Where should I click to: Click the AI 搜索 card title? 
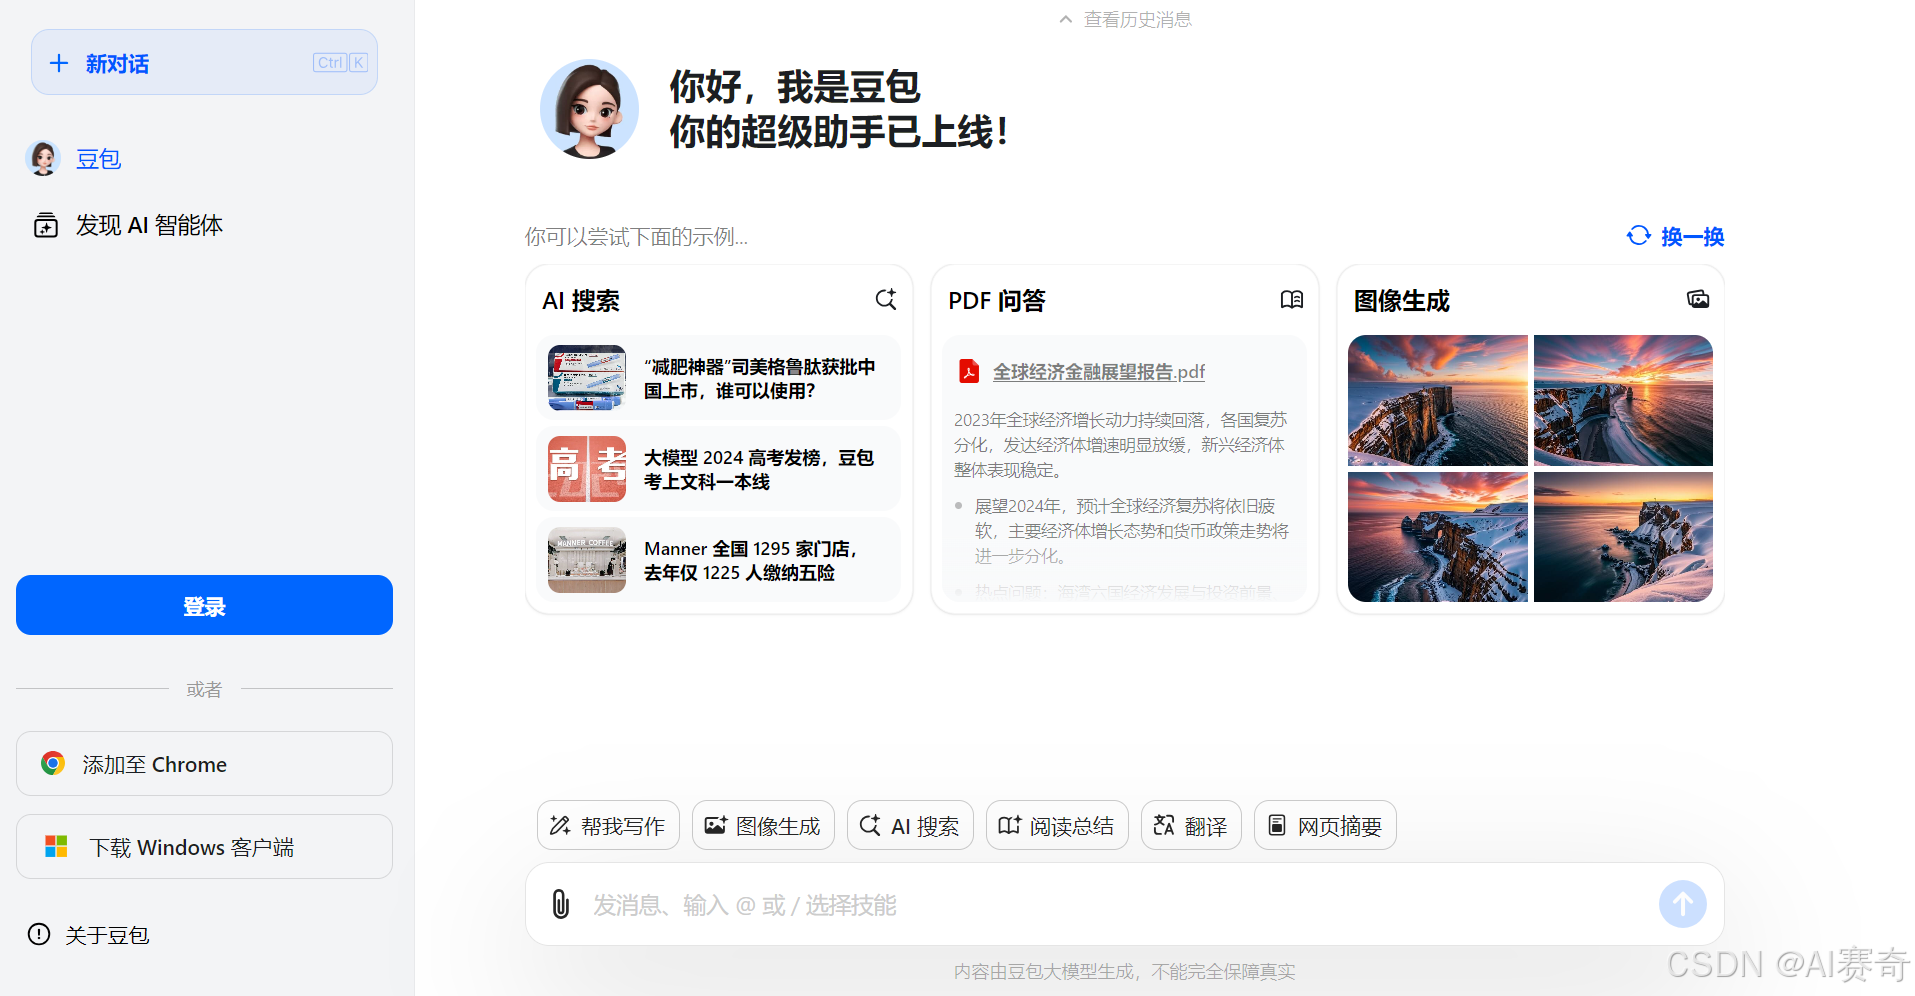[x=581, y=301]
